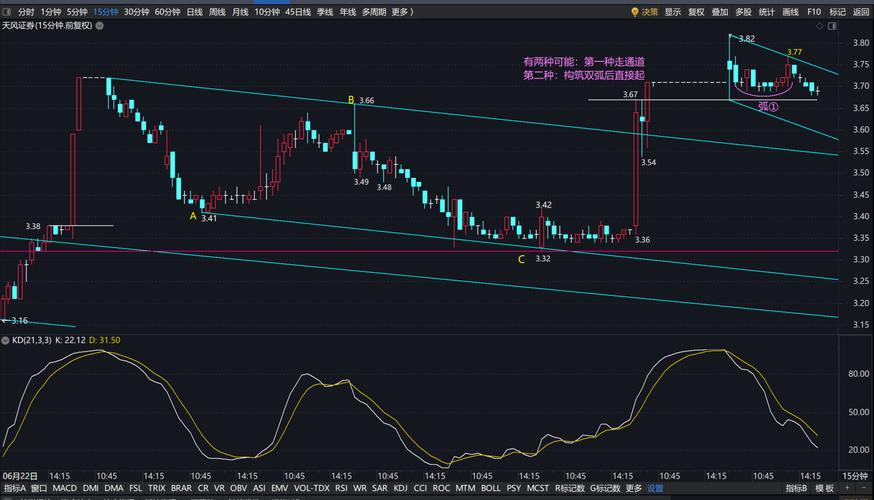Click the blue 设置 settings link
This screenshot has width=874, height=500.
coord(655,488)
